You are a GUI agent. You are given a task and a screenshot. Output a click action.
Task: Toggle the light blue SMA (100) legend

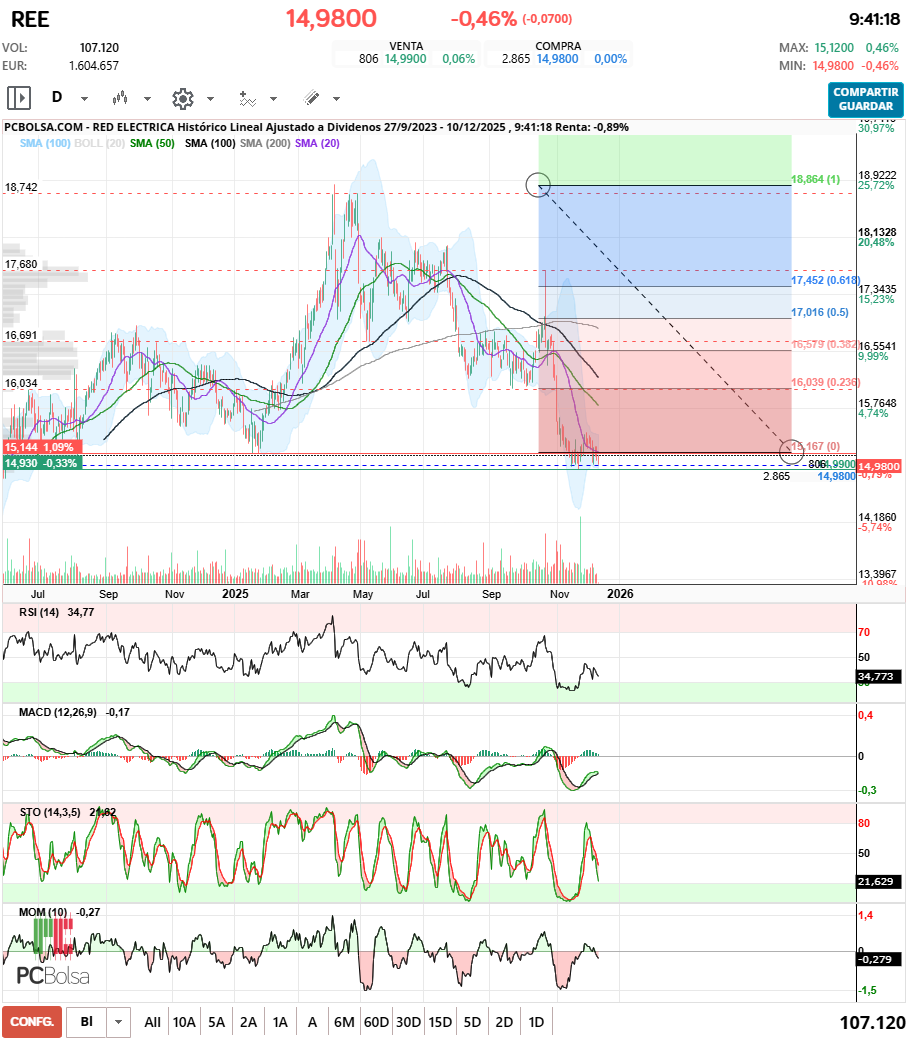pos(45,143)
